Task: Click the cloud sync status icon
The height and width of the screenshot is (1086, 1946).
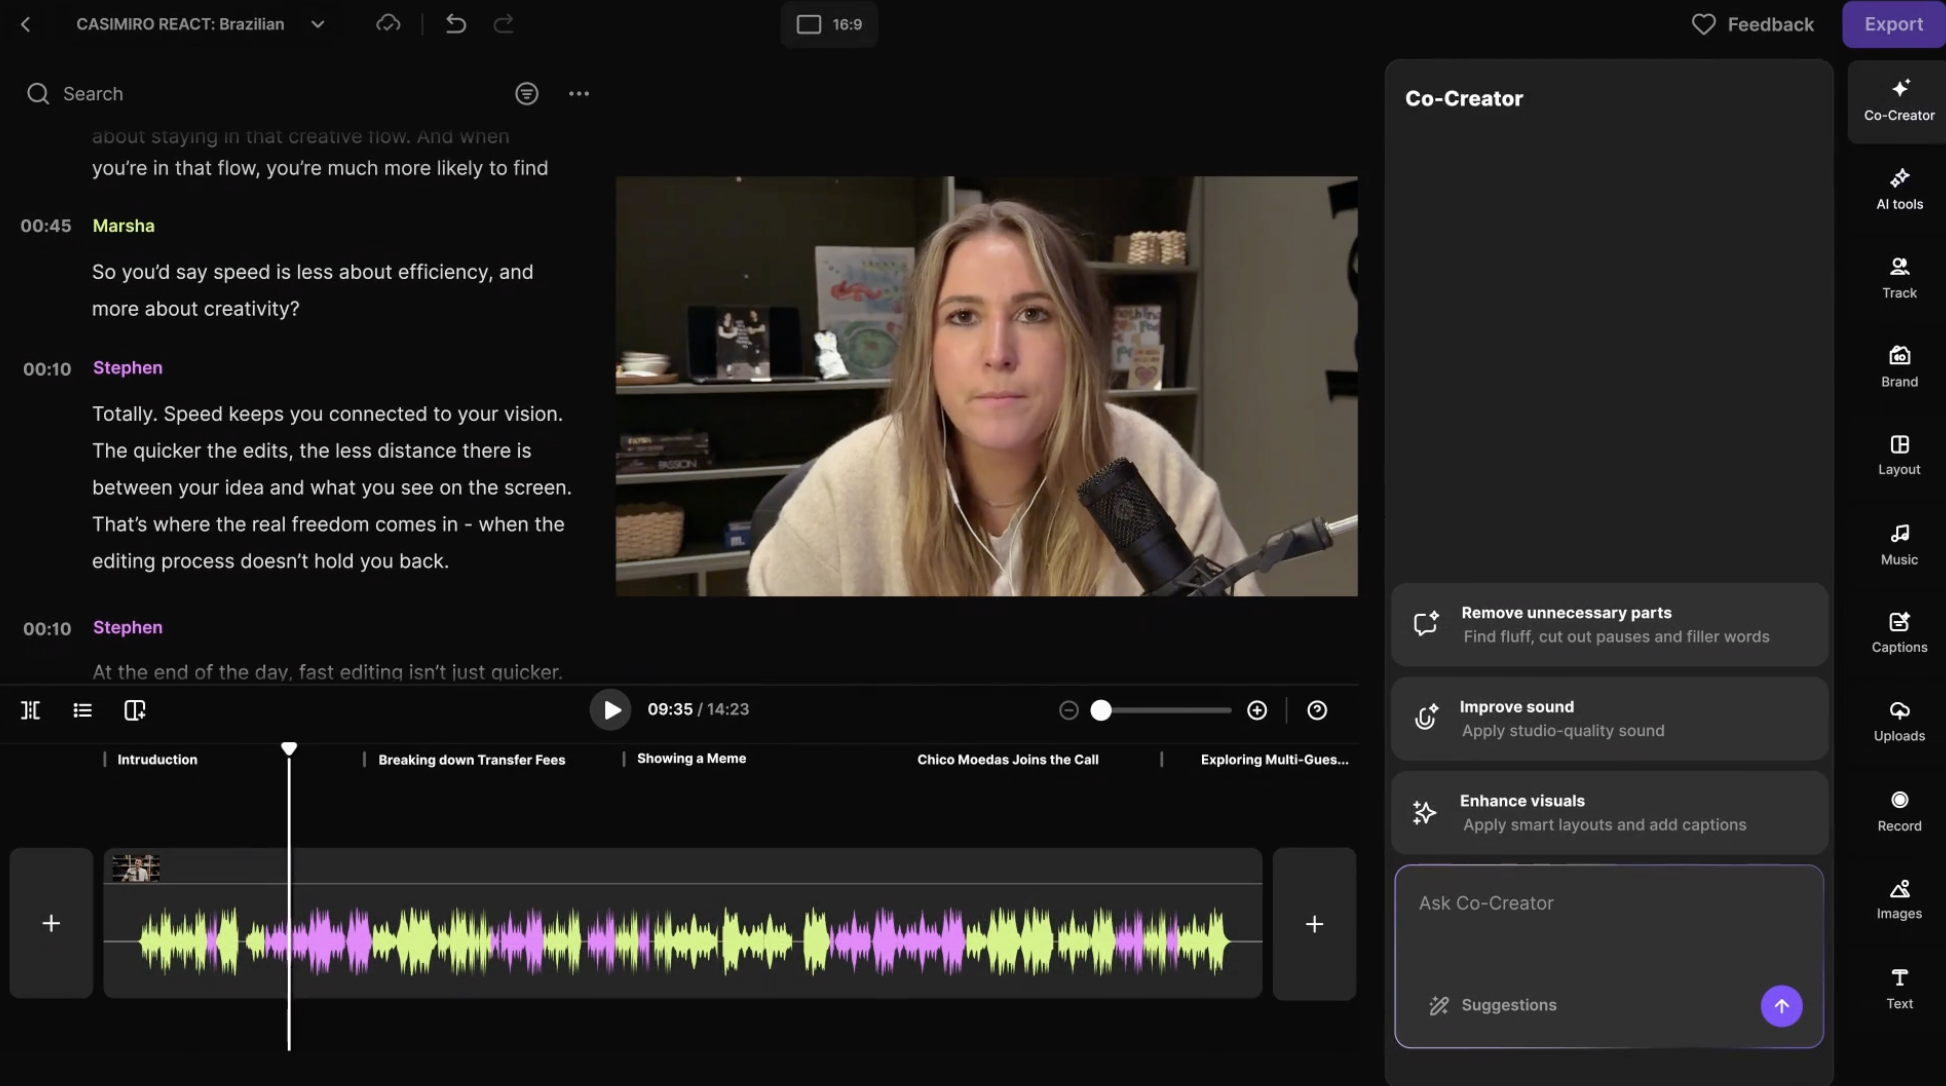Action: coord(388,24)
